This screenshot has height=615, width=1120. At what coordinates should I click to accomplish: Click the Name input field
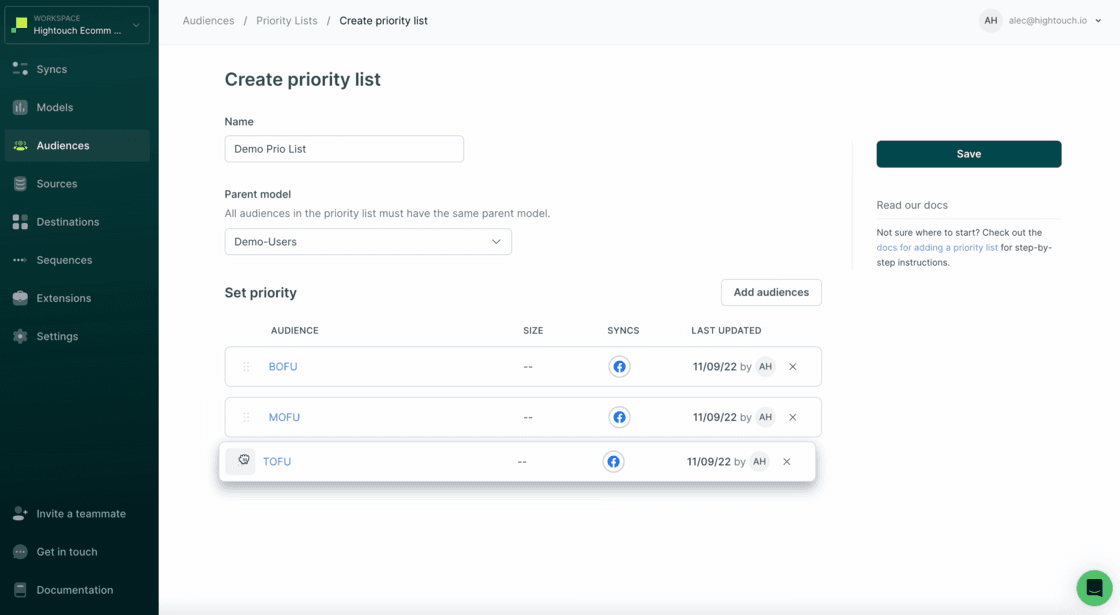[x=344, y=148]
